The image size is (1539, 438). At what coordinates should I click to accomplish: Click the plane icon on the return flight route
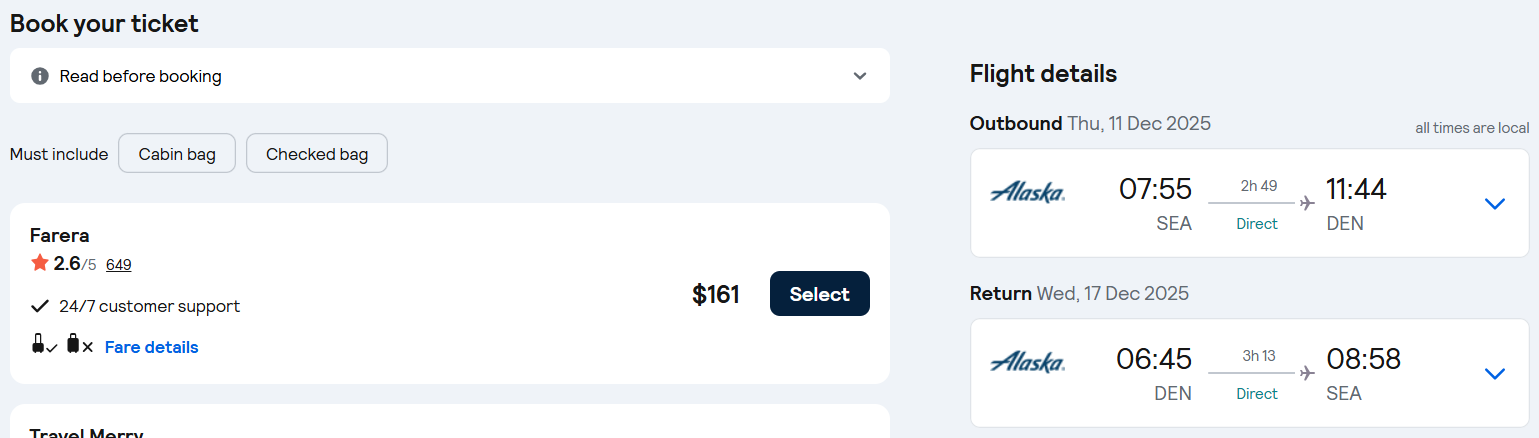[x=1307, y=373]
